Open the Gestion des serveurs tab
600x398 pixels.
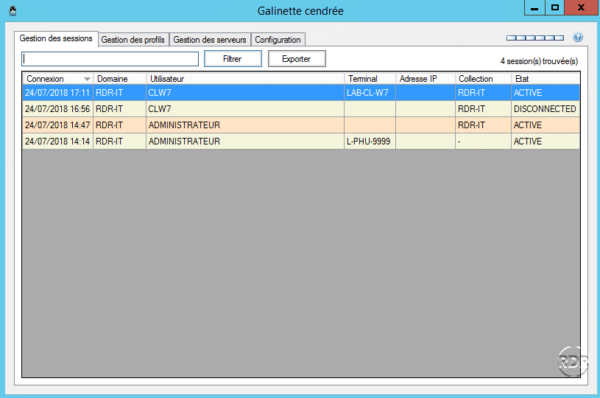click(210, 39)
